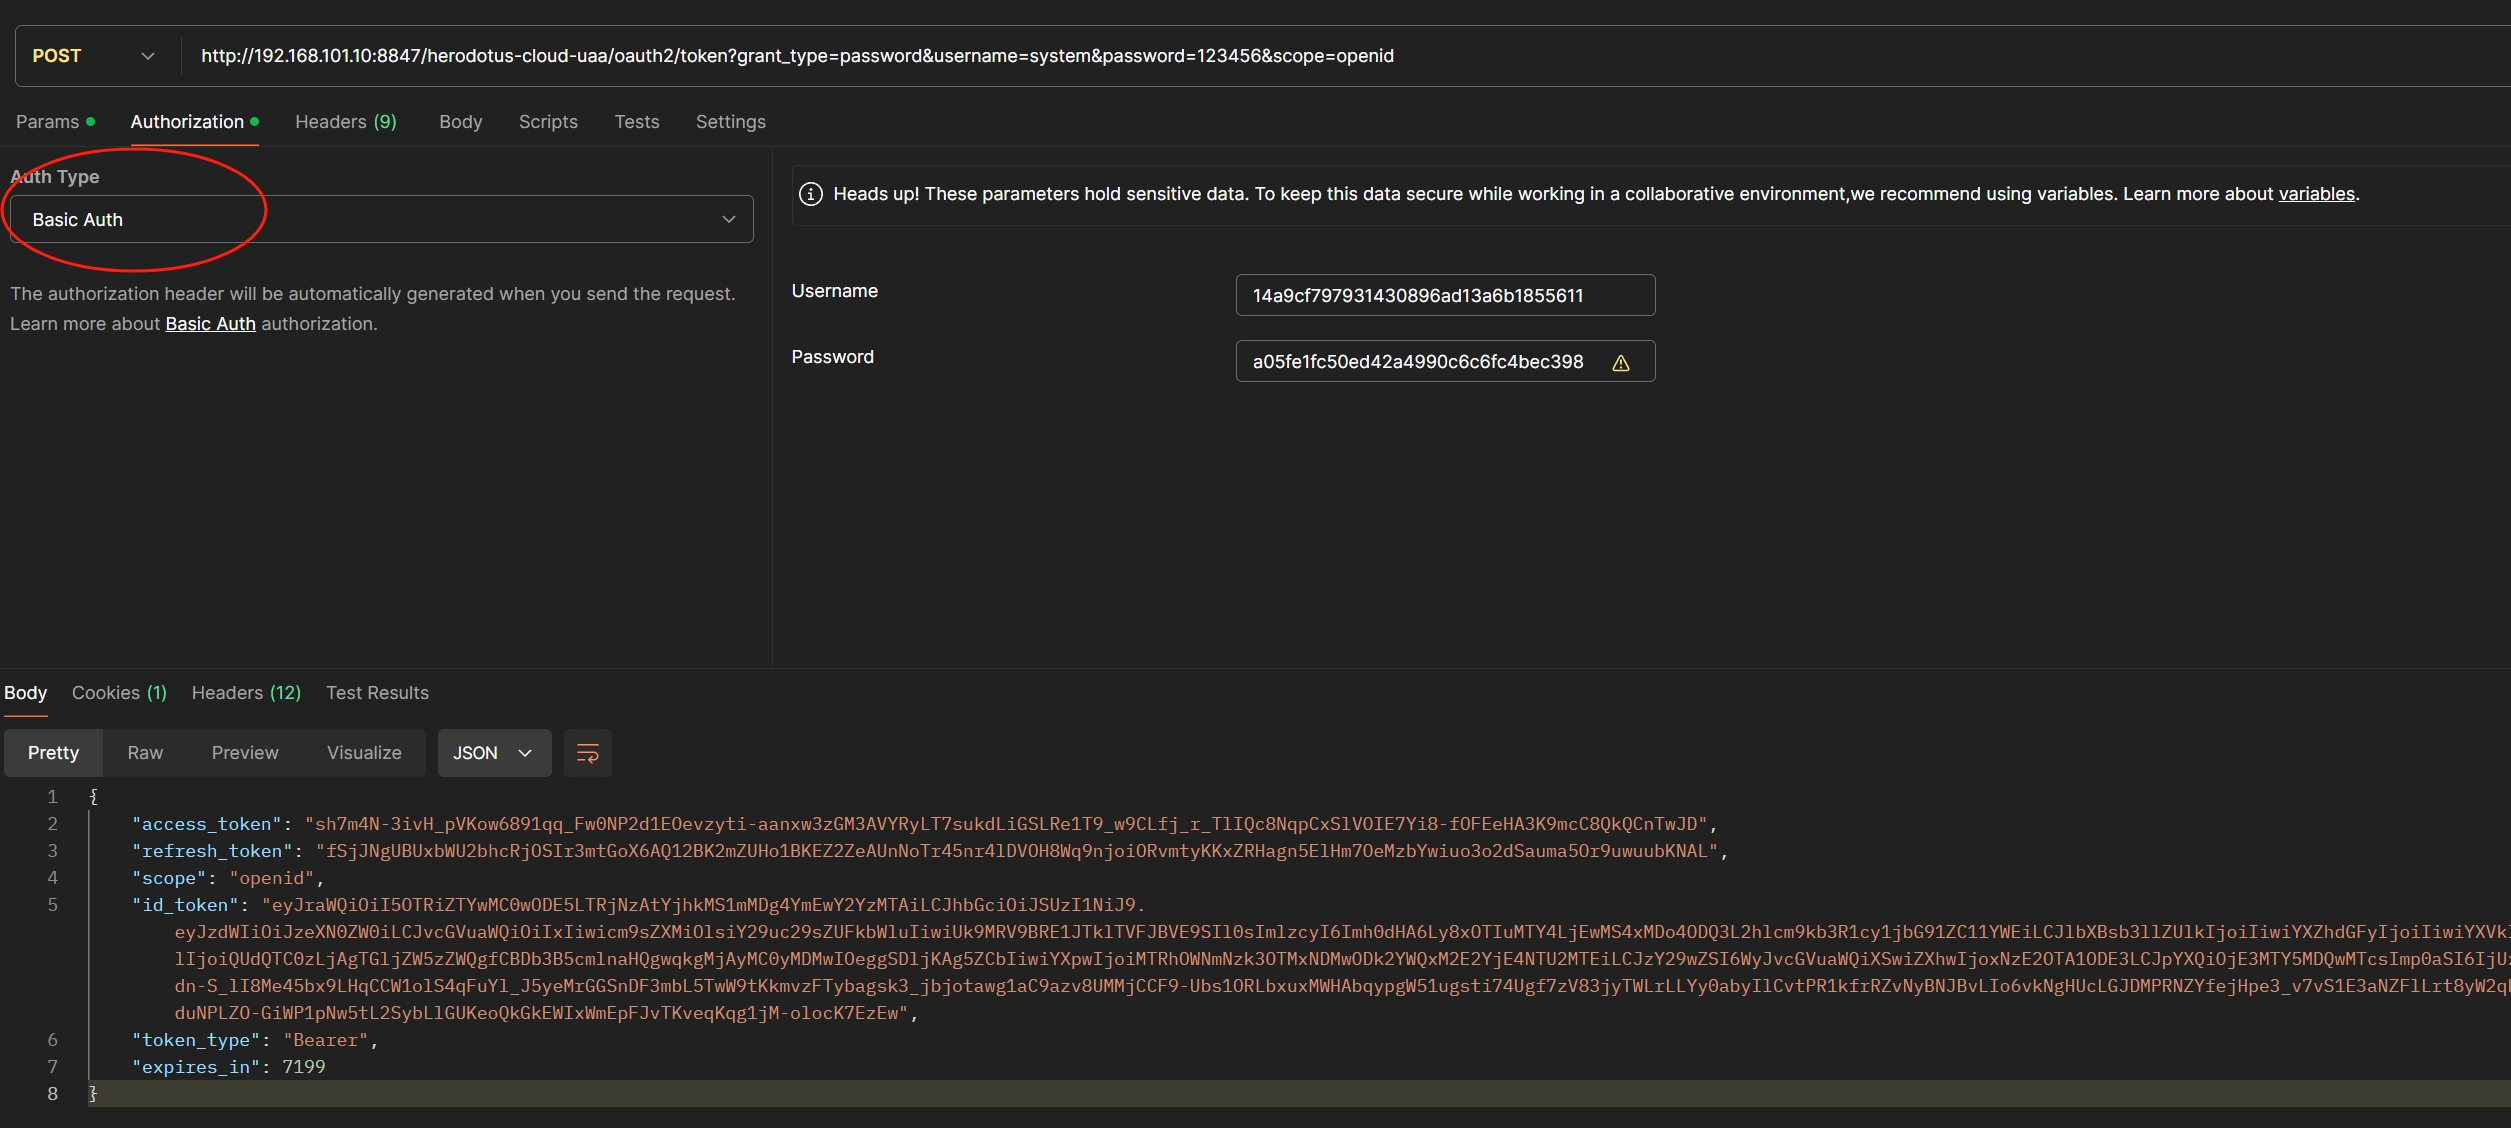Select the Visualize response view
Image resolution: width=2511 pixels, height=1128 pixels.
click(x=364, y=753)
